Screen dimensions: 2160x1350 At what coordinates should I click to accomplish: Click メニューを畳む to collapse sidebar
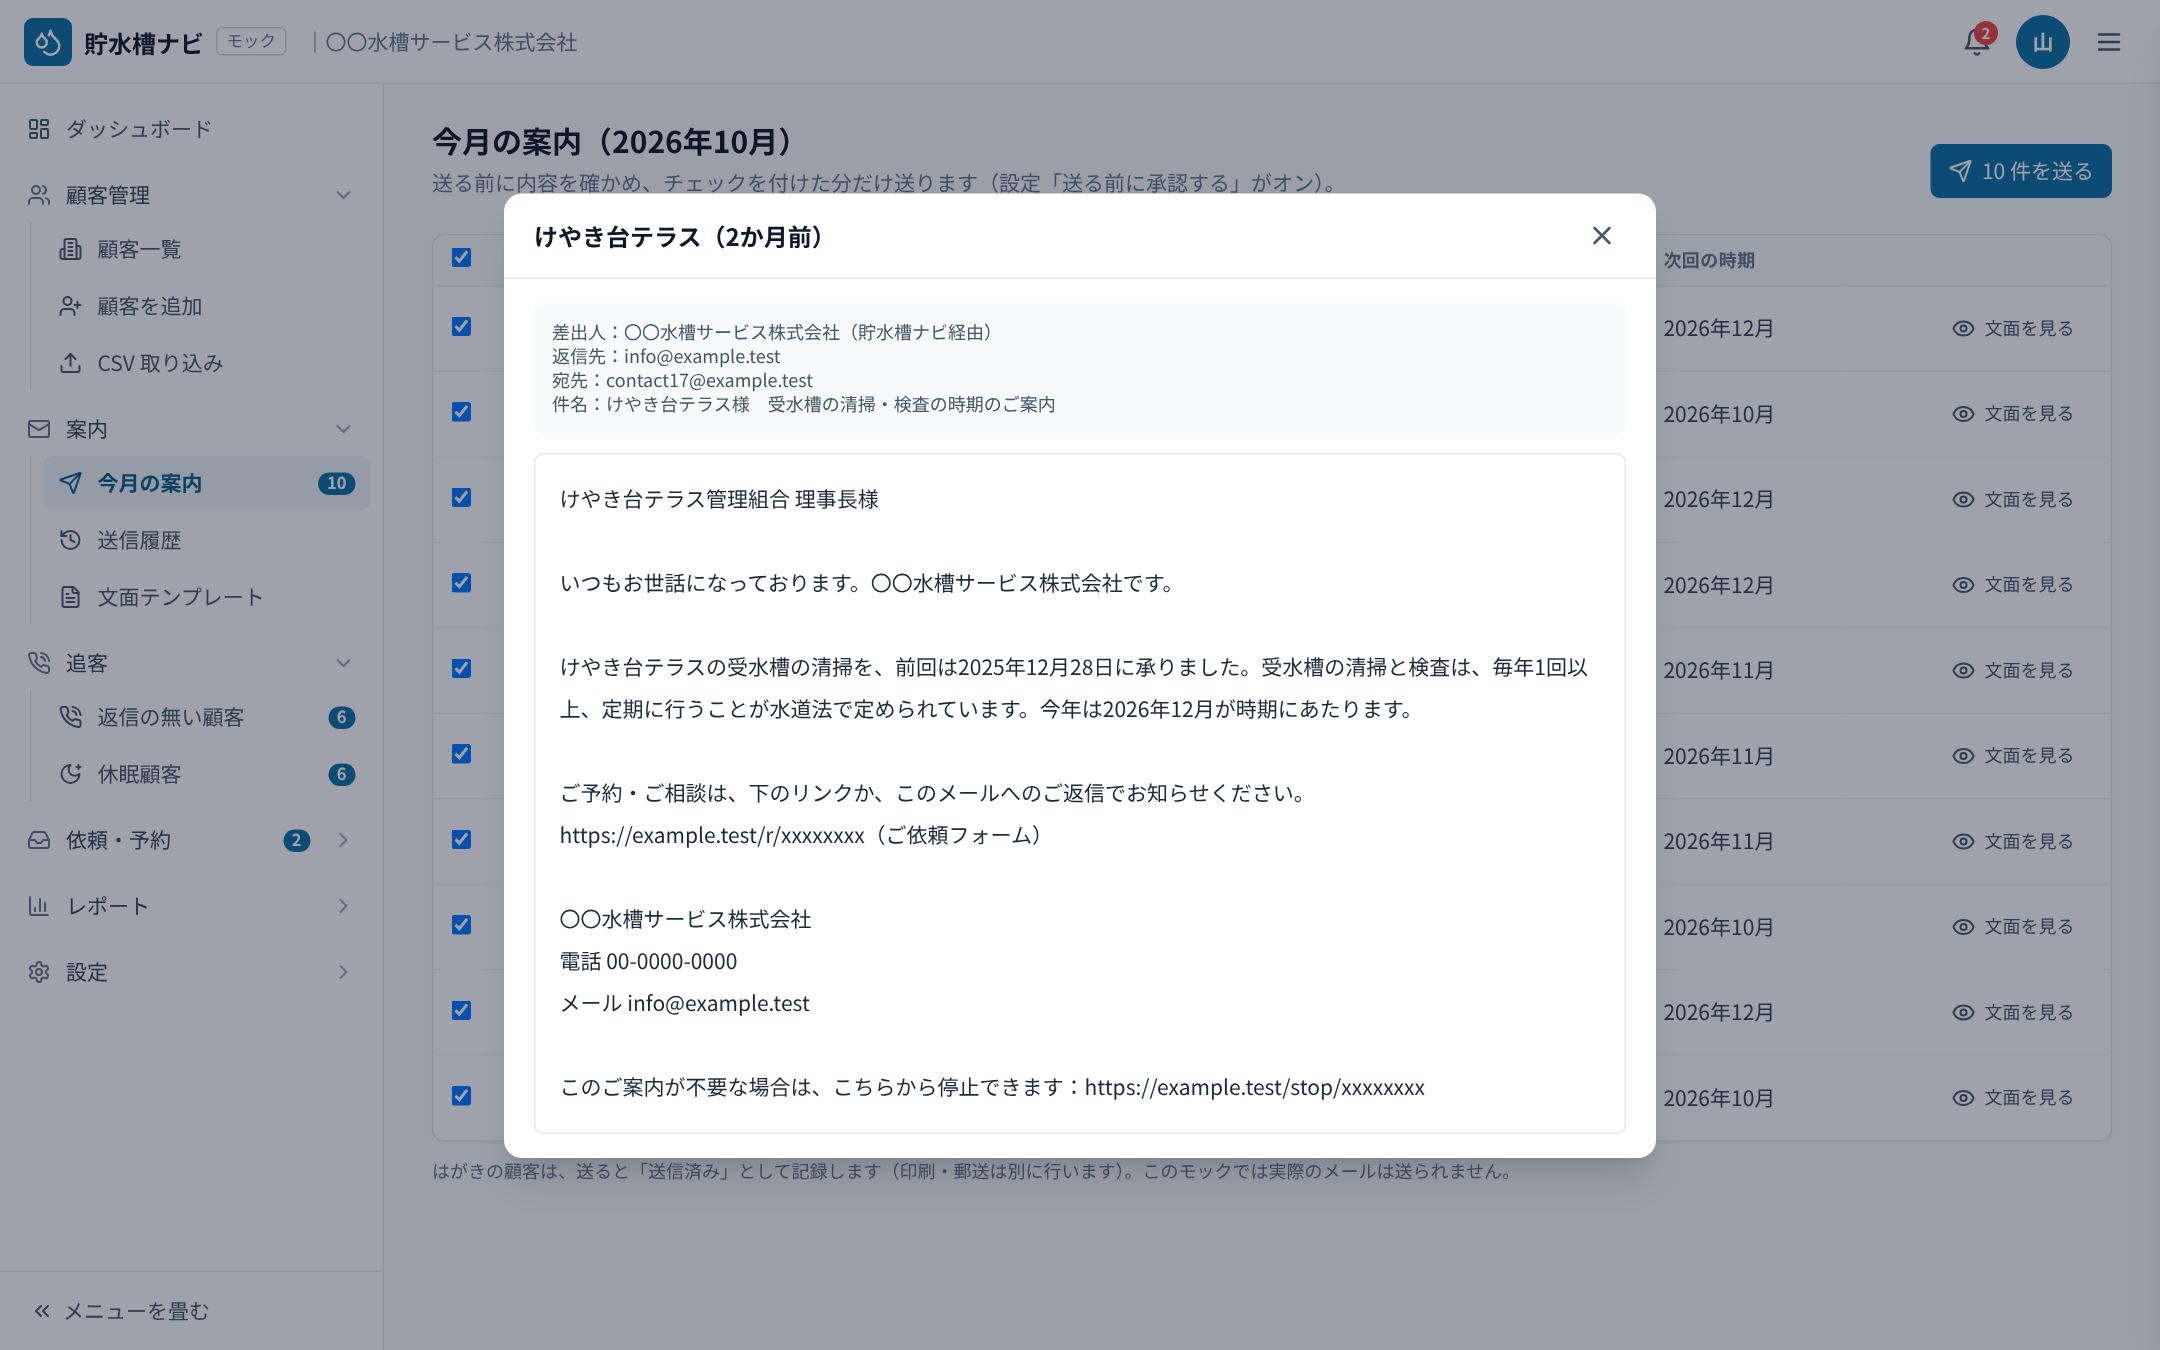(x=121, y=1311)
